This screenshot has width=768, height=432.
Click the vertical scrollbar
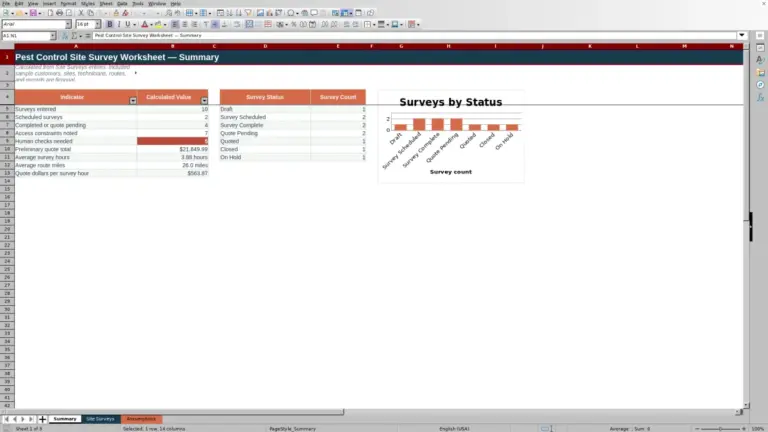[746, 225]
